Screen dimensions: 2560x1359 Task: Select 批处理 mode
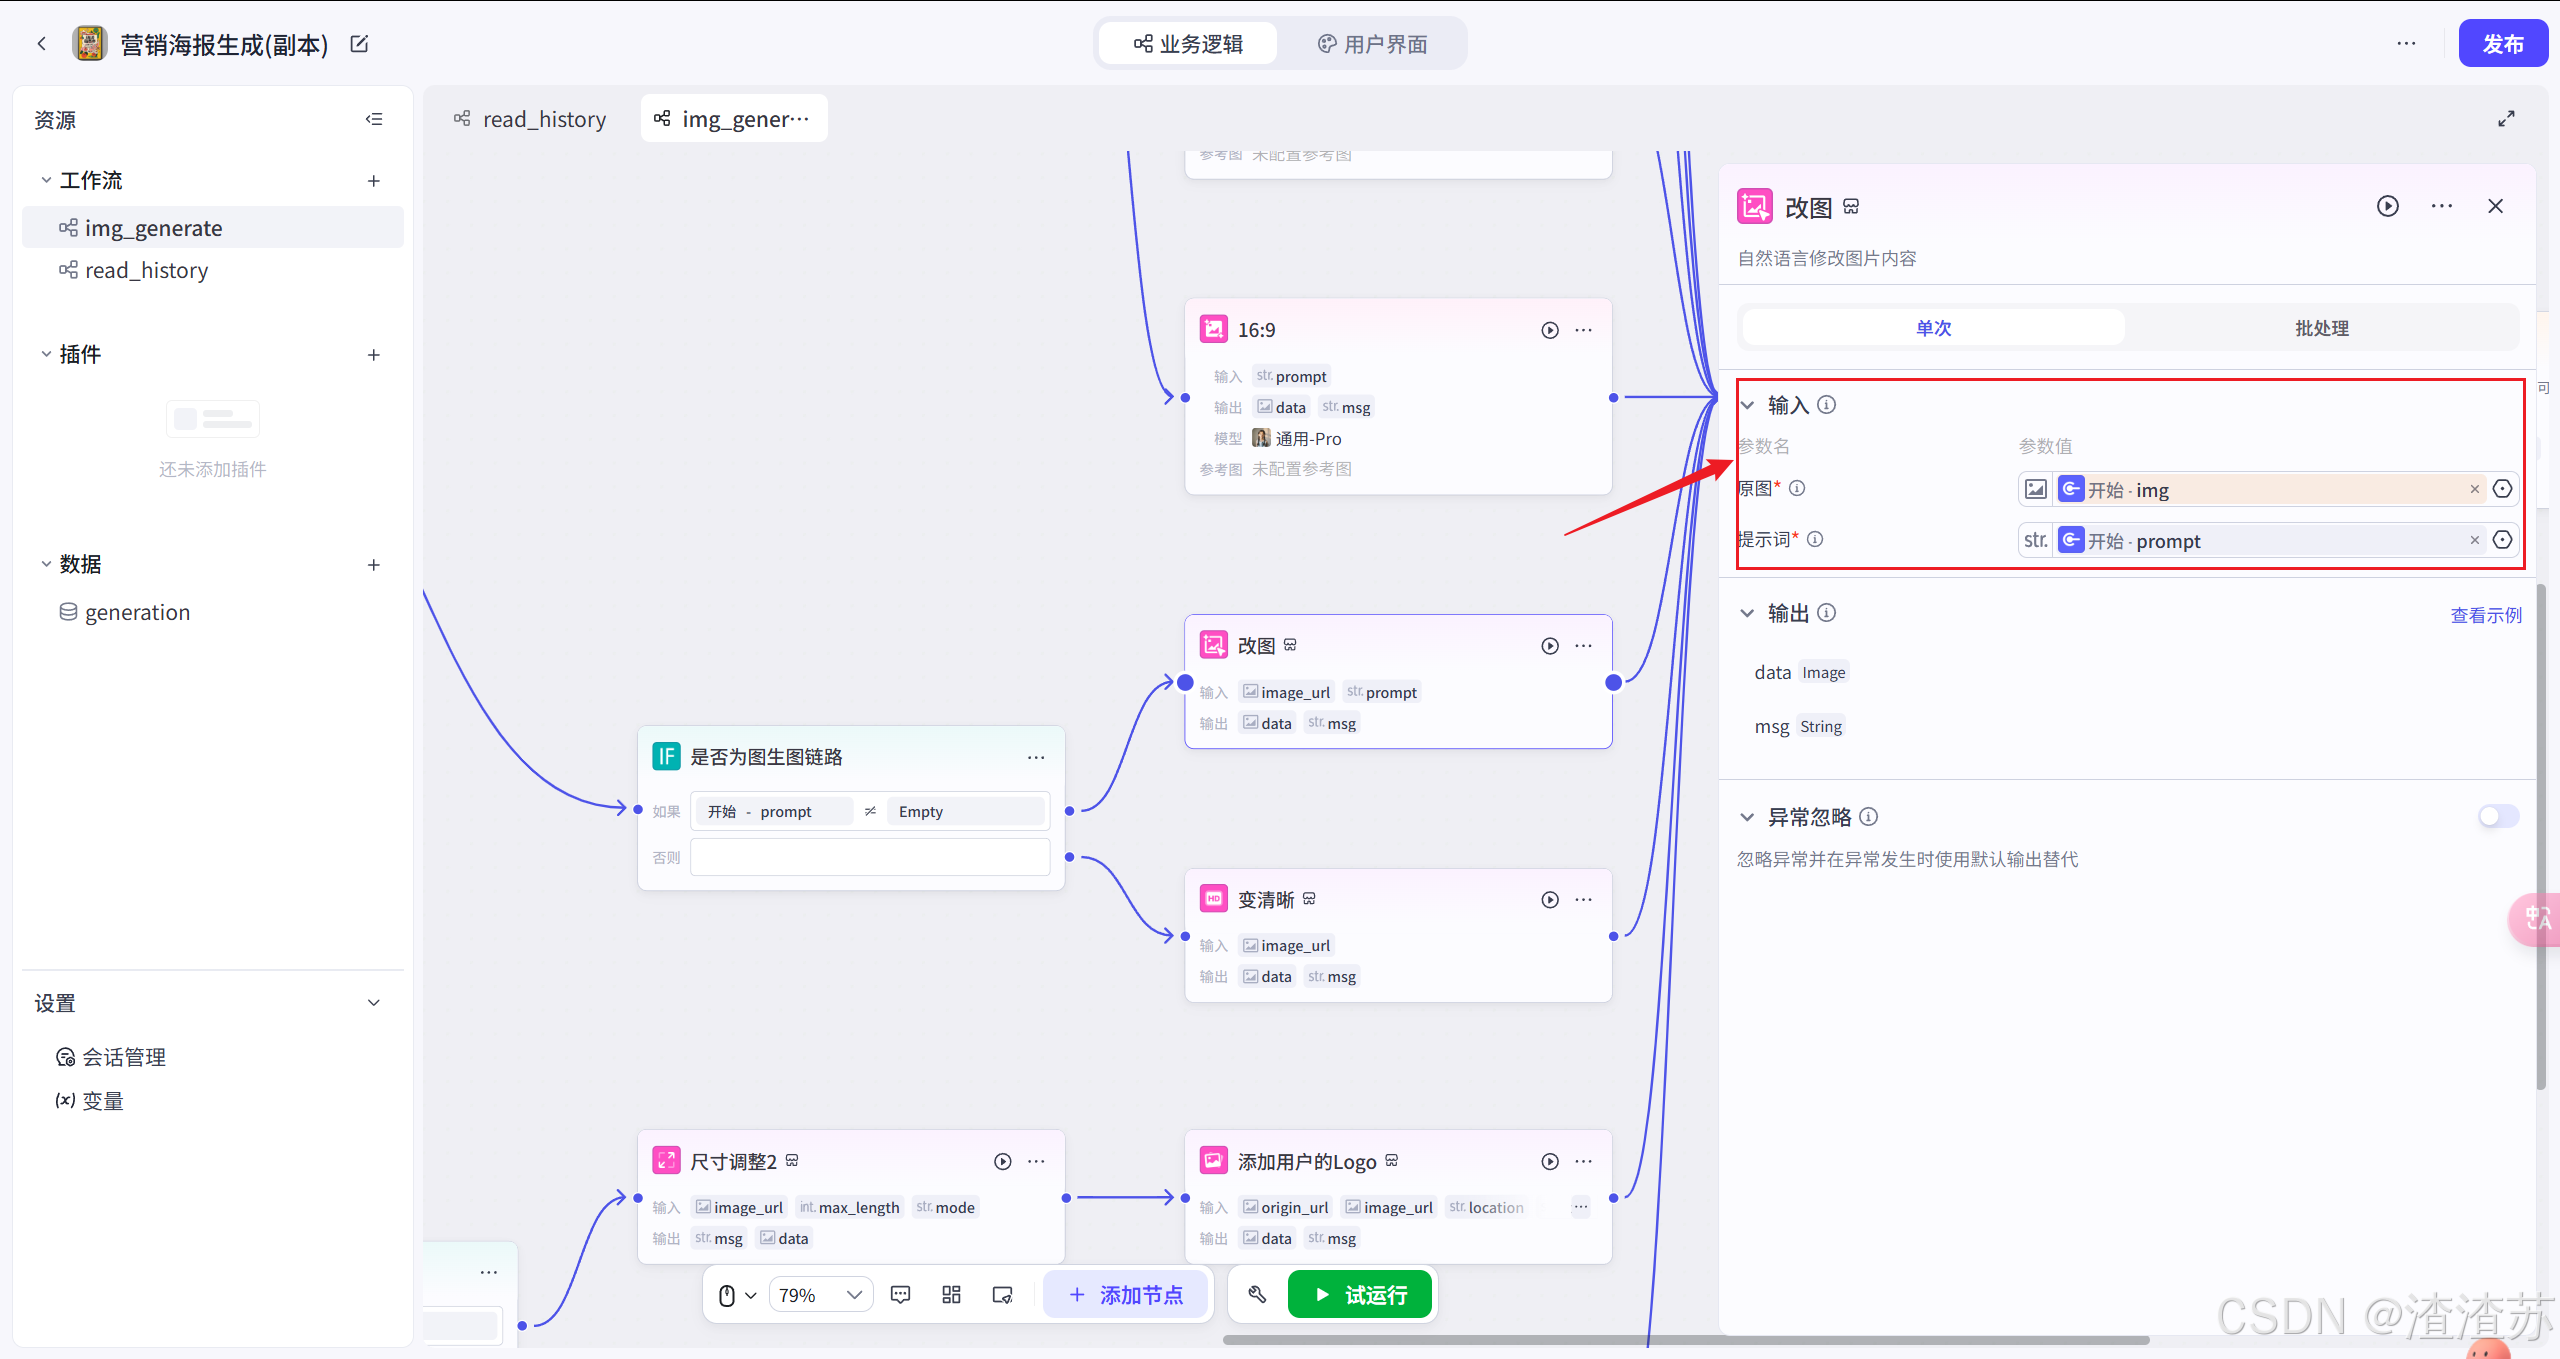(x=2321, y=328)
